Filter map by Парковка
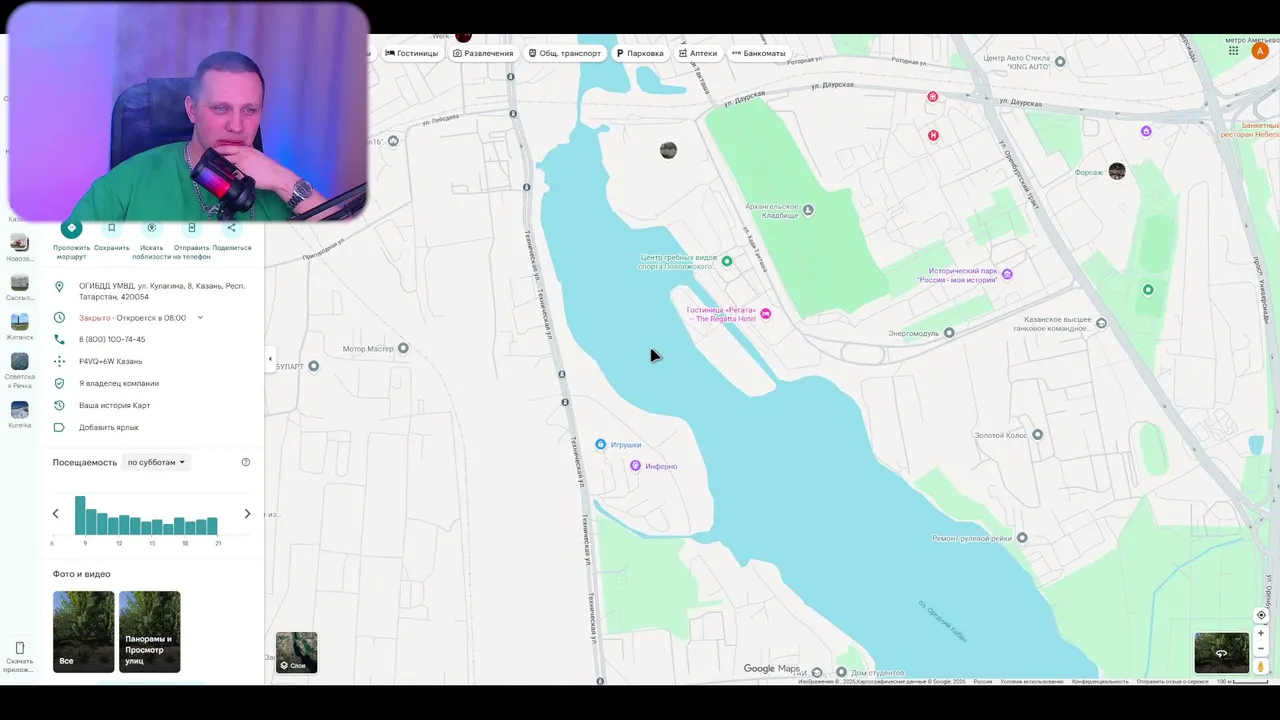This screenshot has height=720, width=1280. point(640,53)
